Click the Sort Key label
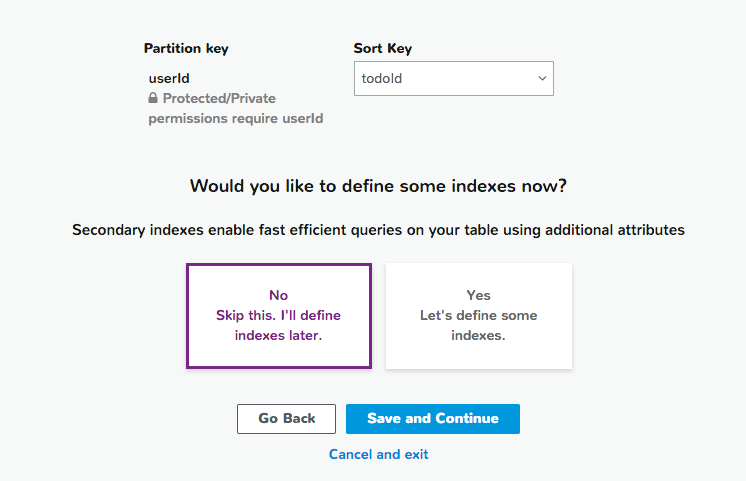 (x=383, y=48)
